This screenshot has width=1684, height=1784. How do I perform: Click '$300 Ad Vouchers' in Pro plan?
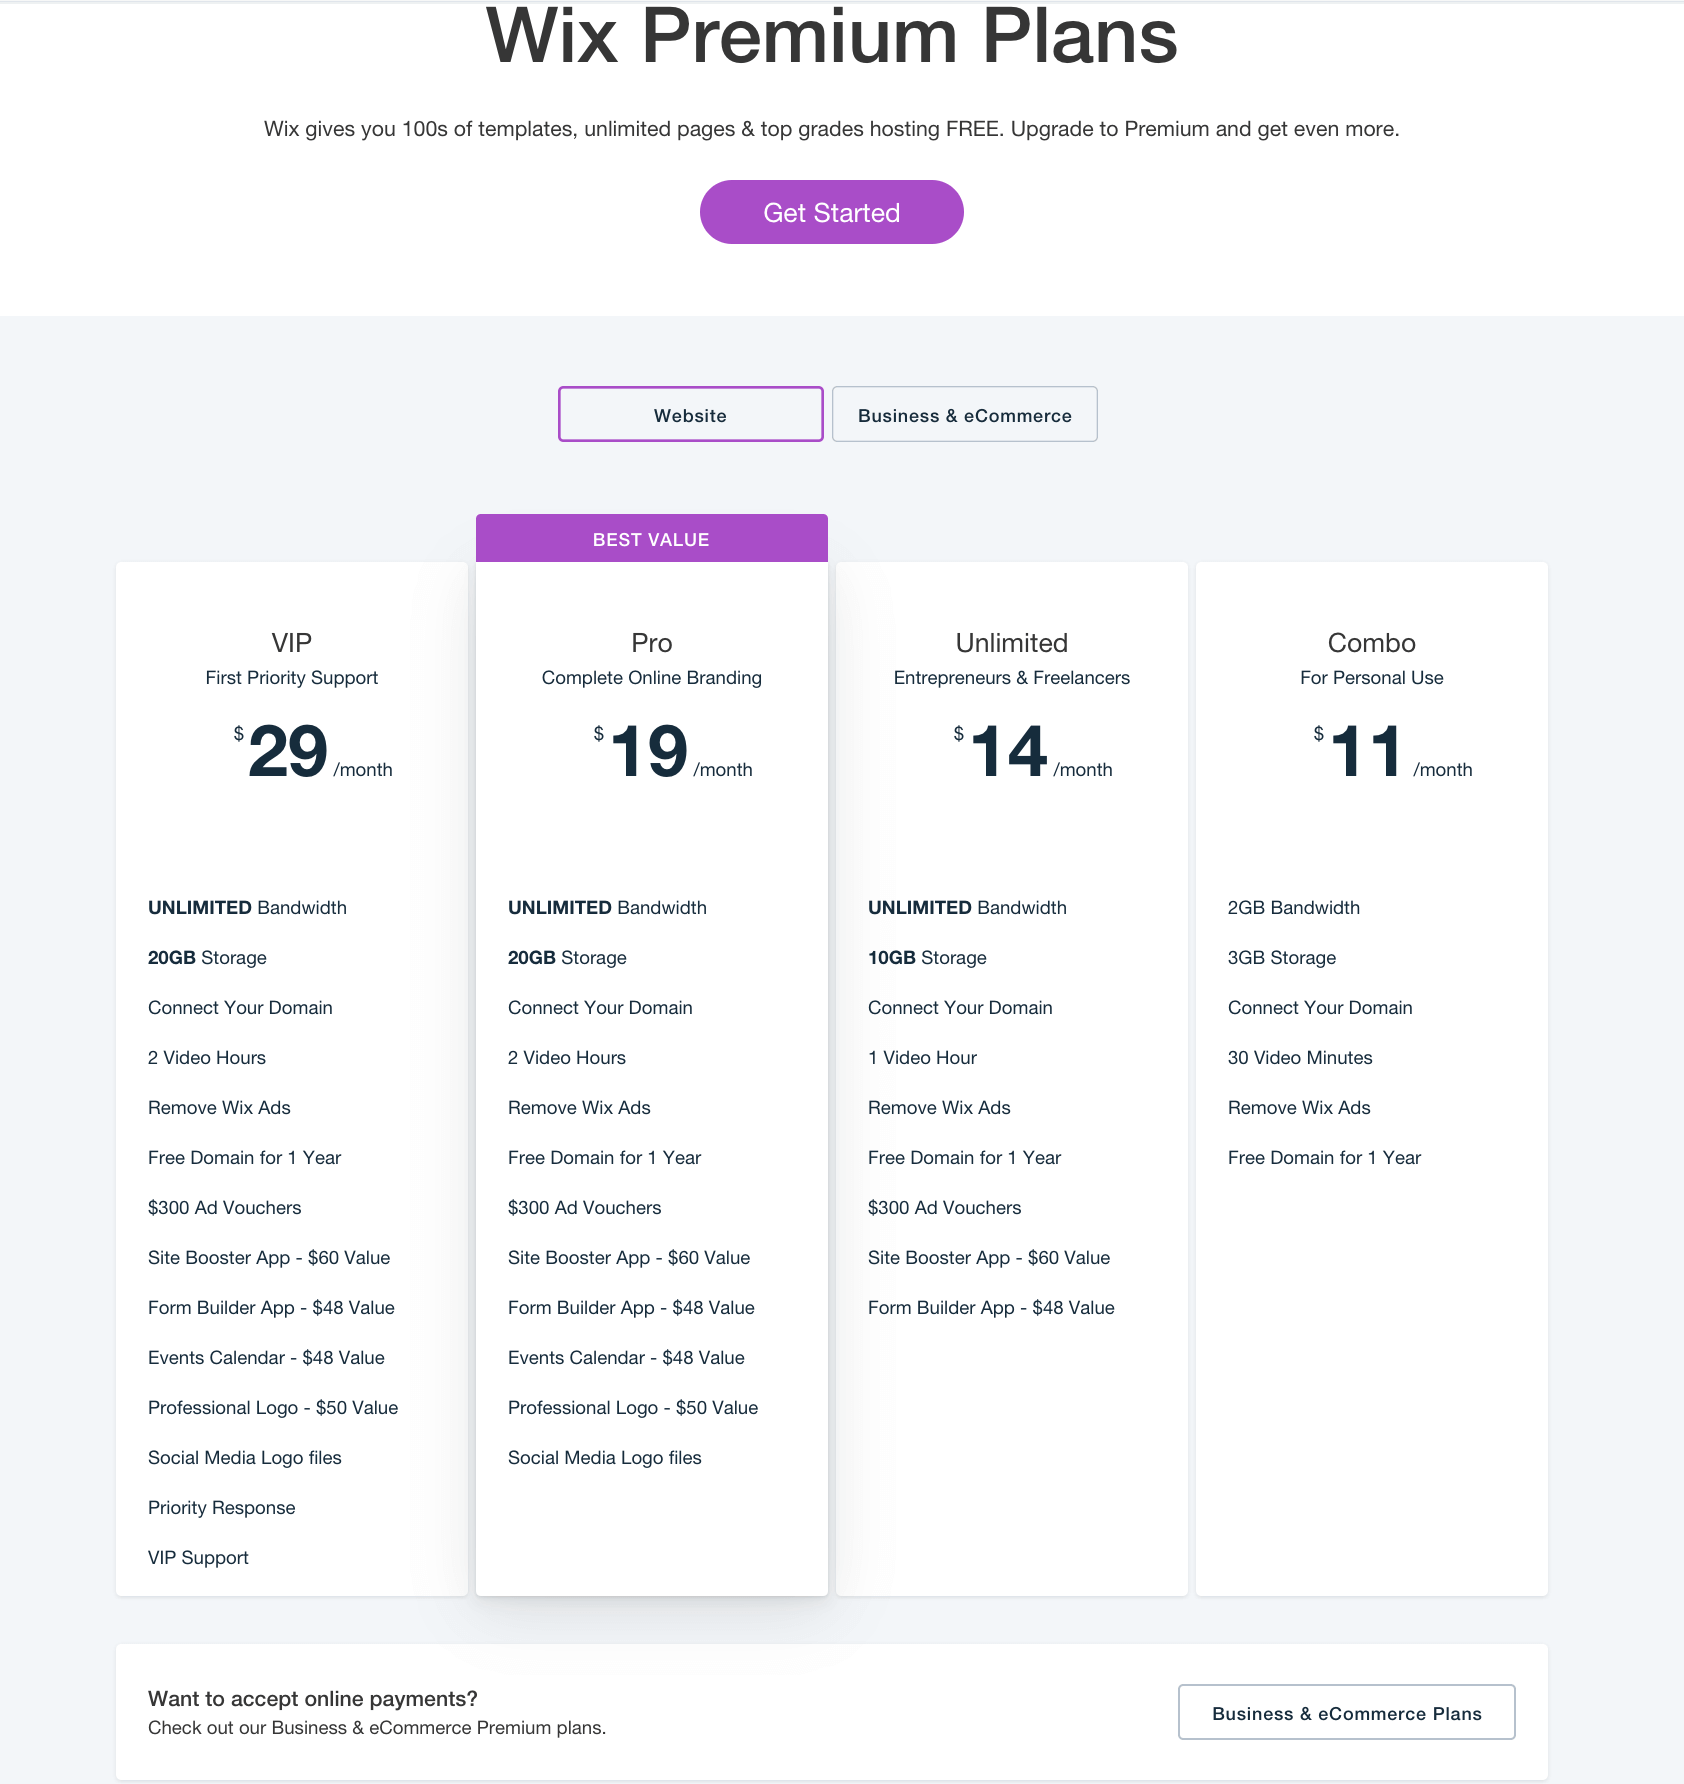[x=584, y=1207]
